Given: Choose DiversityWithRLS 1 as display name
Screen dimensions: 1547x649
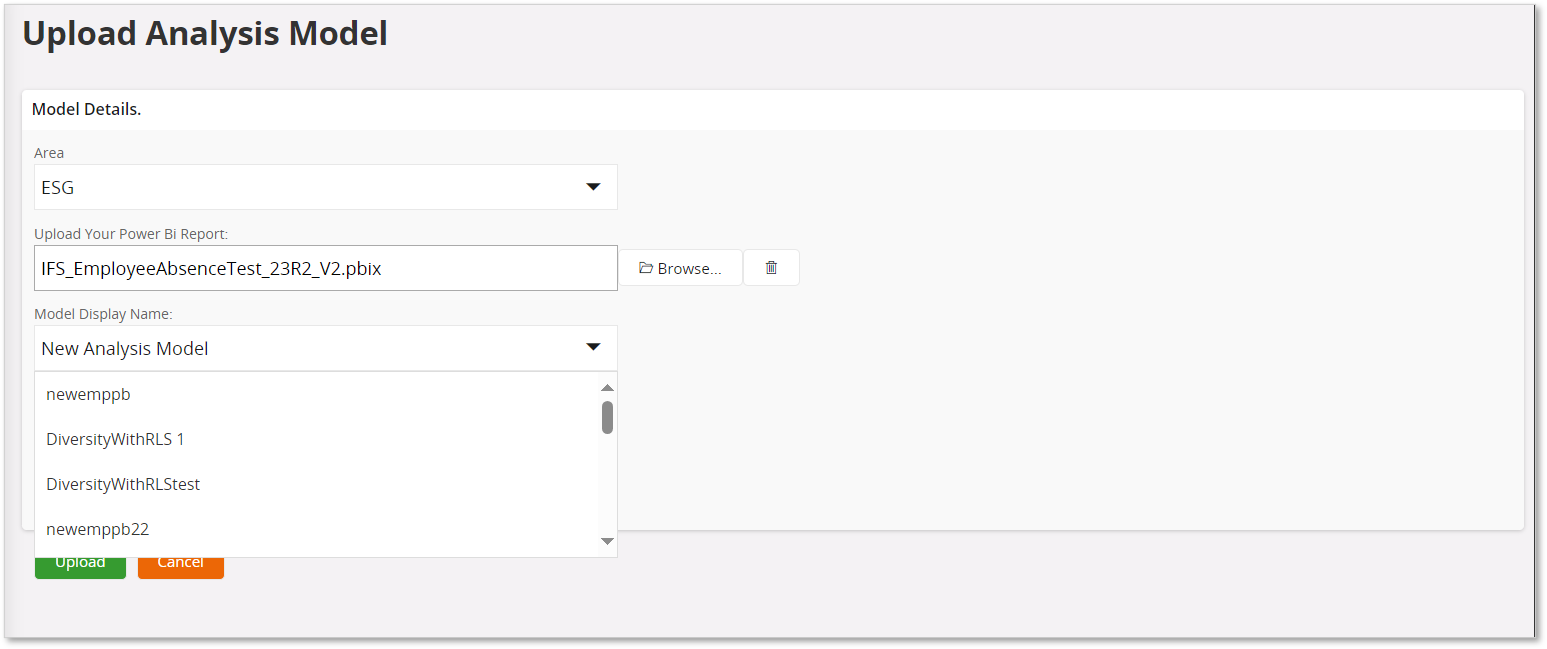Looking at the screenshot, I should coord(115,439).
